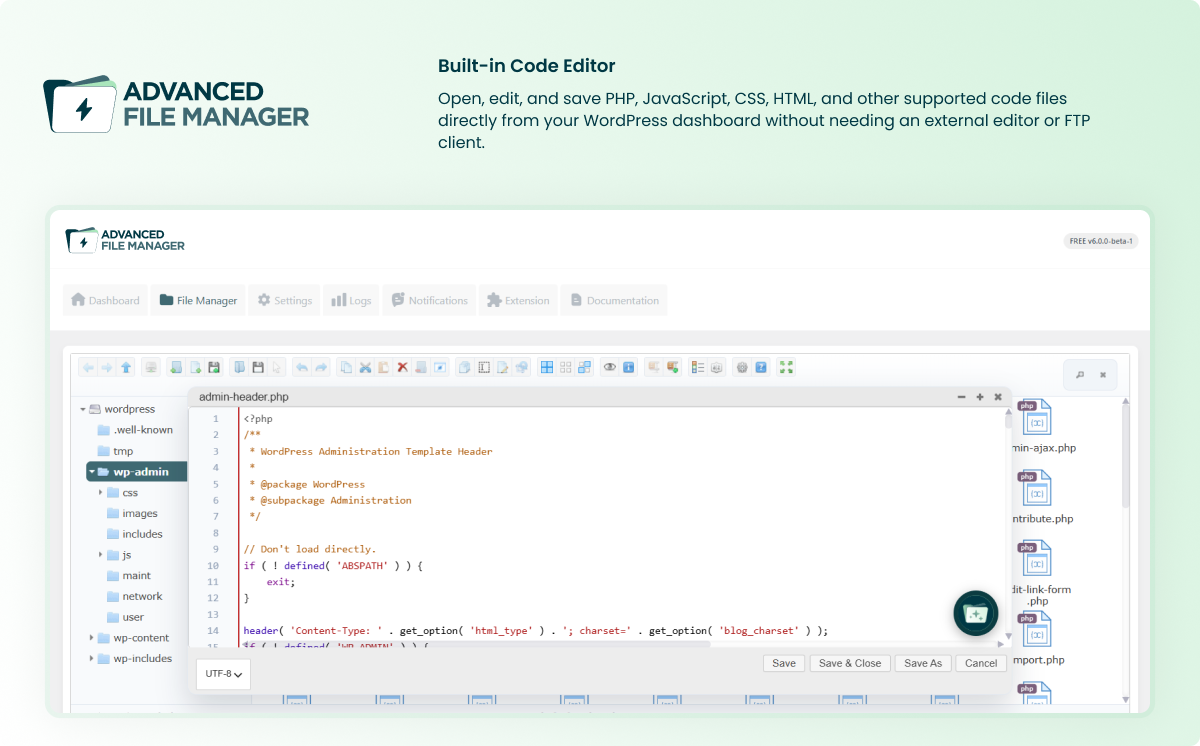Screen dimensions: 1200x746
Task: Click the 'exit;' code line in editor
Action: pyautogui.click(x=279, y=581)
